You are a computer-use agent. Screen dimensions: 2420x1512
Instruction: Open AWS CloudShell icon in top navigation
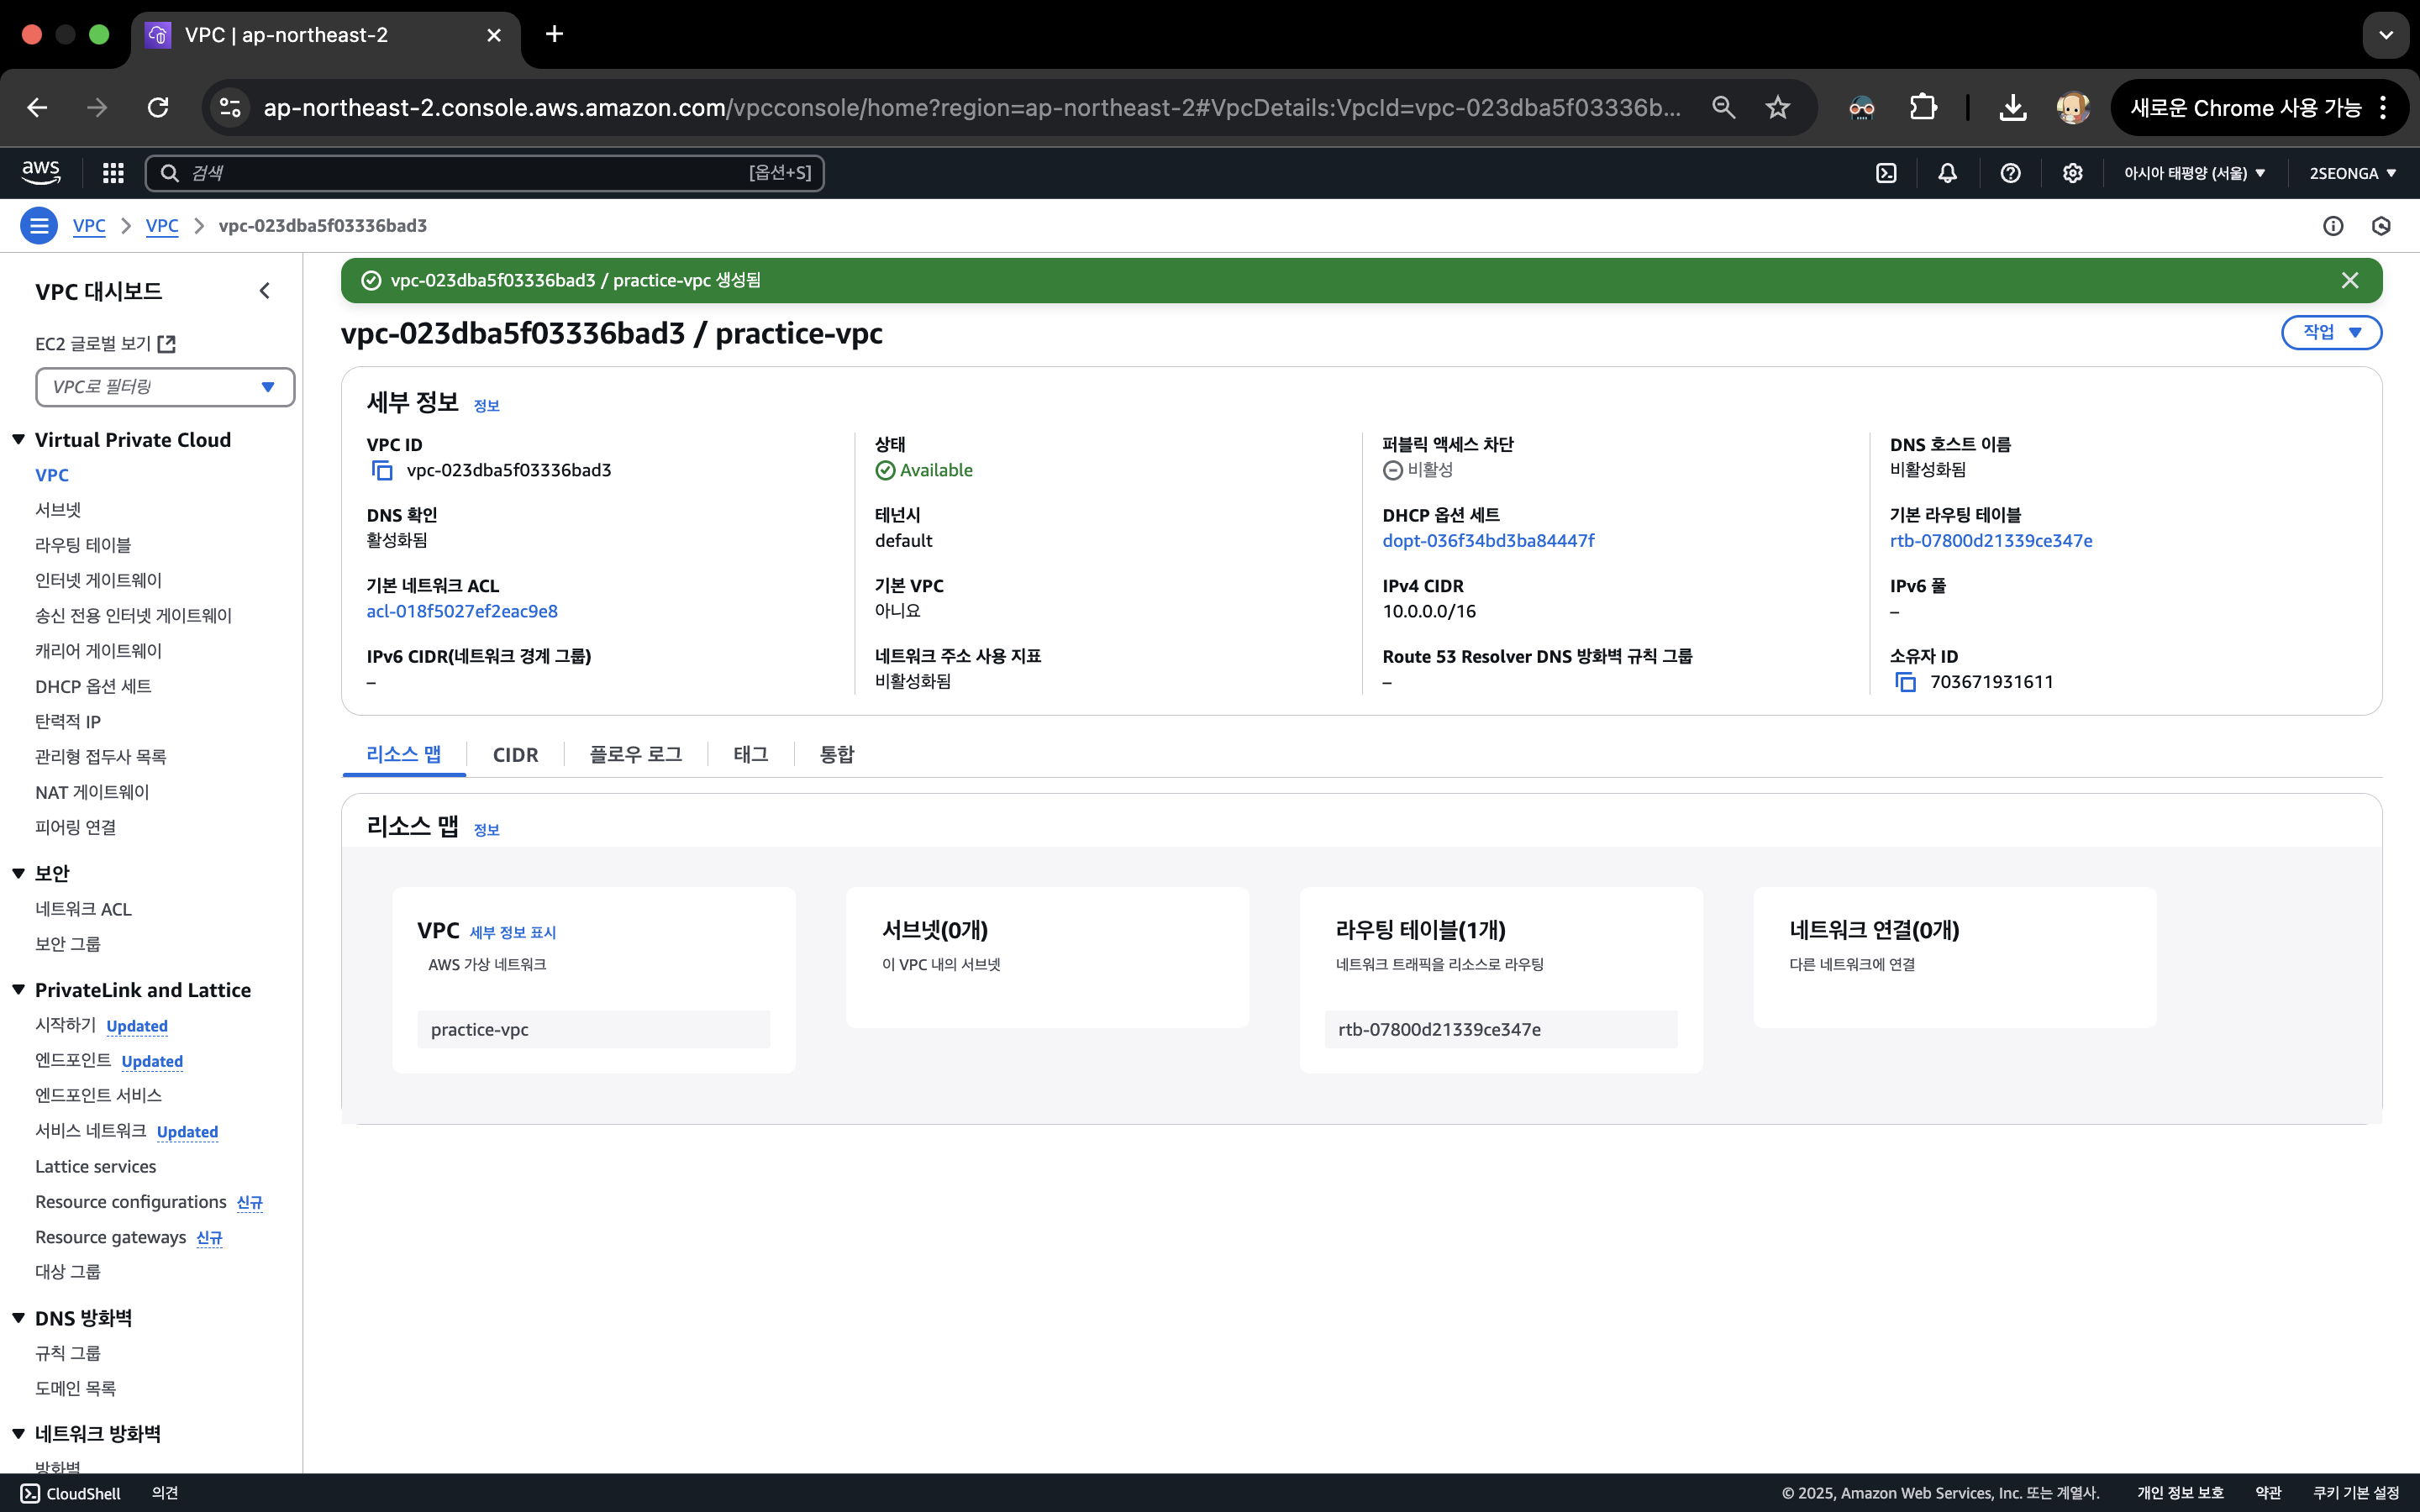click(1886, 173)
